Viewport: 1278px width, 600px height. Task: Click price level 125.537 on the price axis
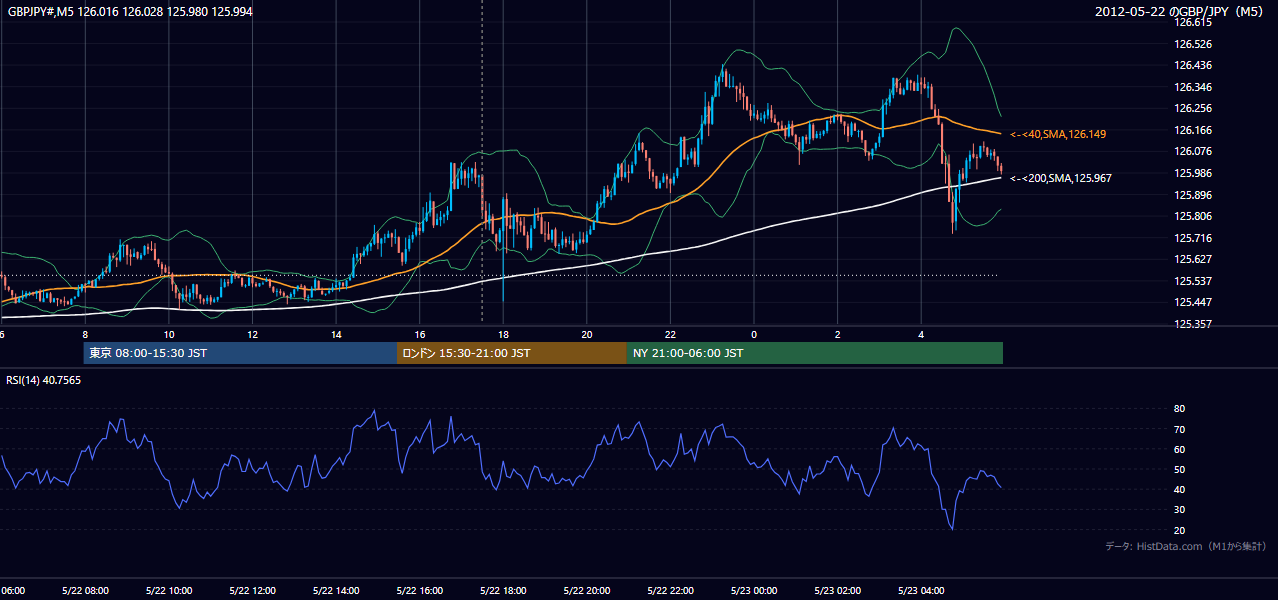coord(1192,281)
